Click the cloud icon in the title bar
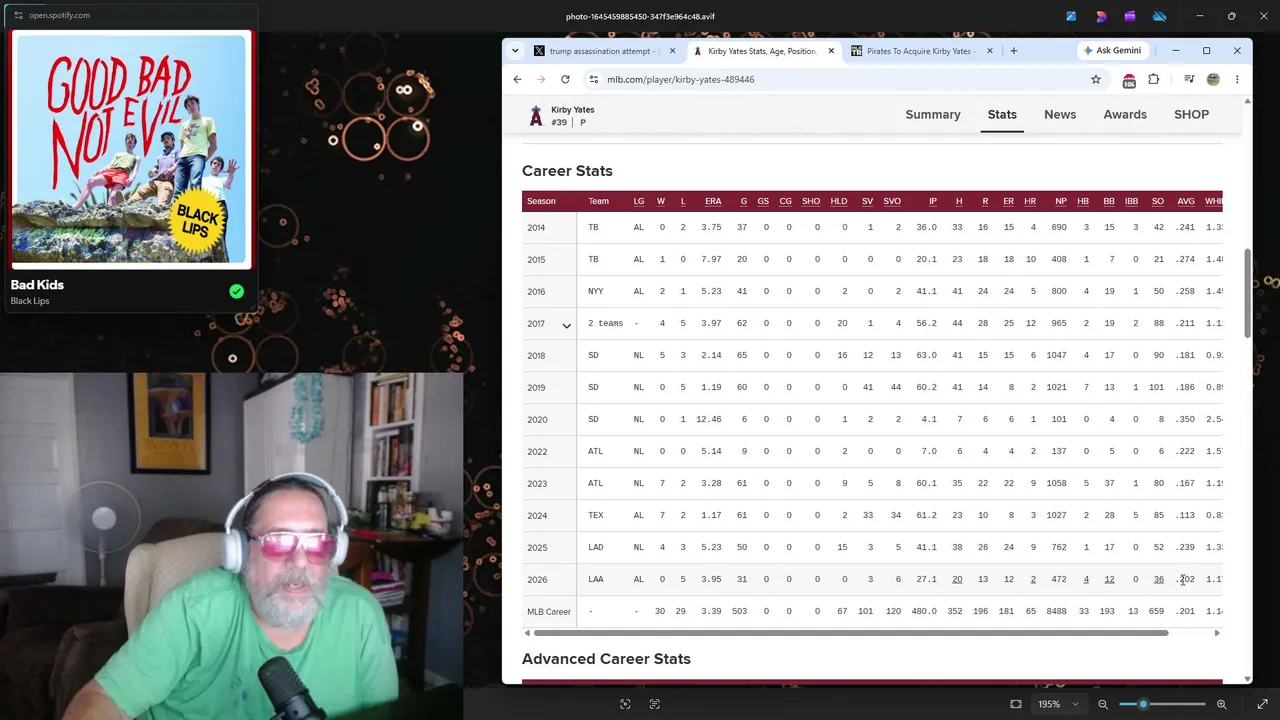The height and width of the screenshot is (720, 1280). [x=1160, y=16]
